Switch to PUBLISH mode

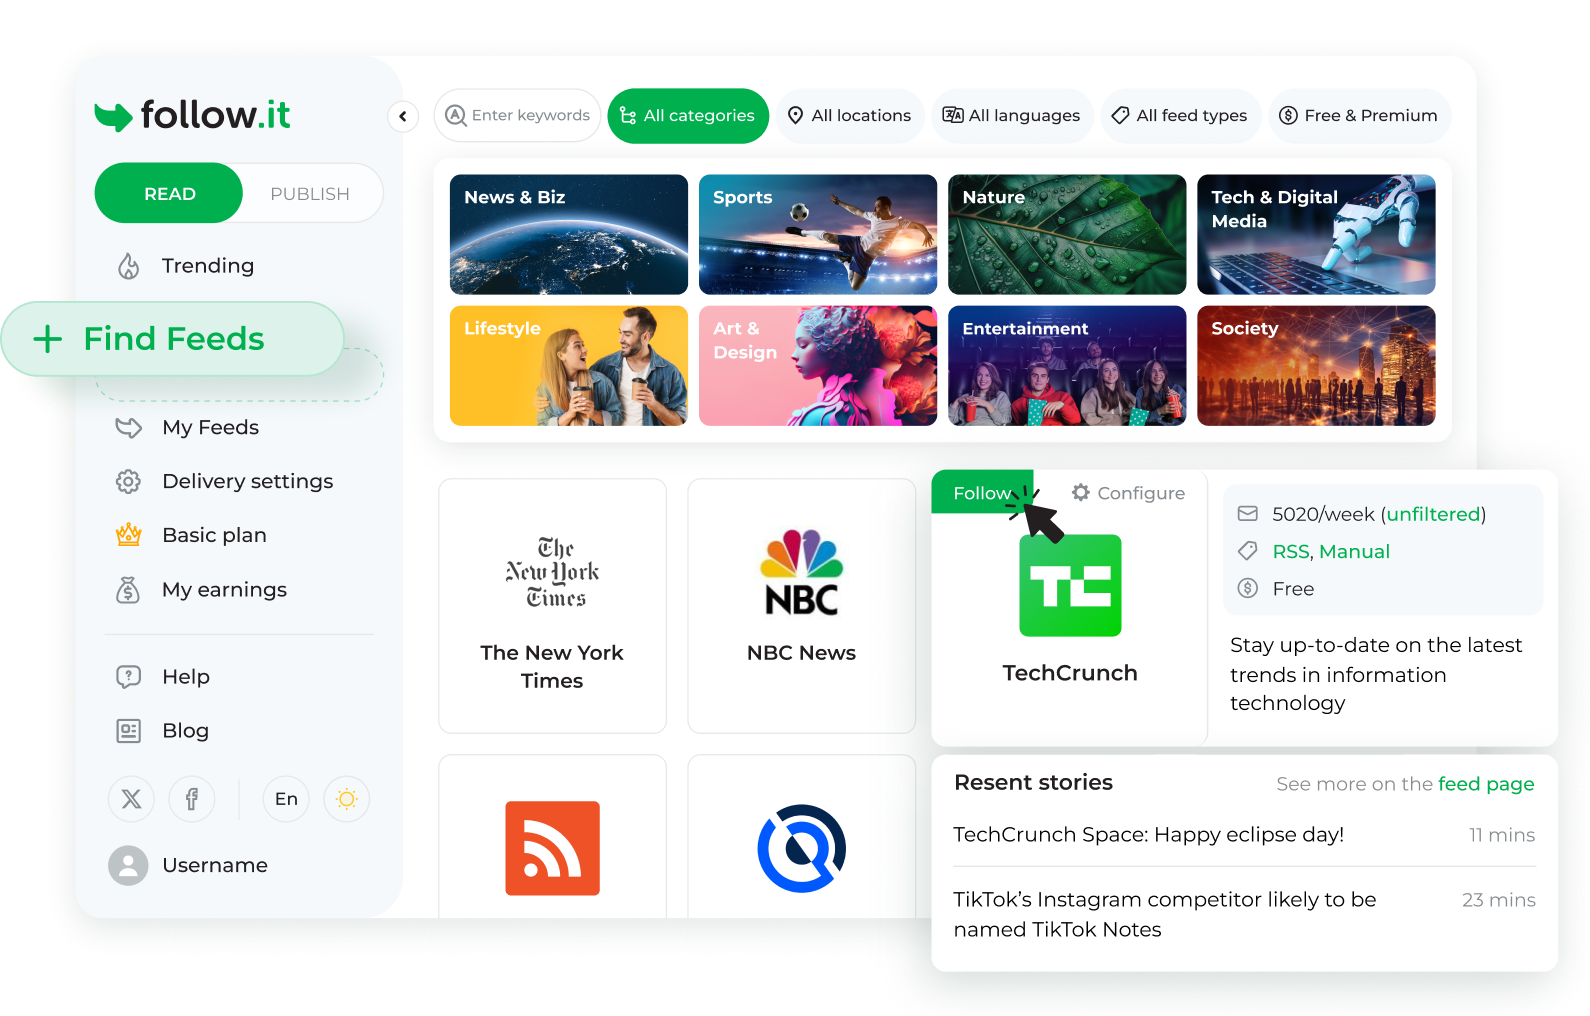tap(310, 193)
